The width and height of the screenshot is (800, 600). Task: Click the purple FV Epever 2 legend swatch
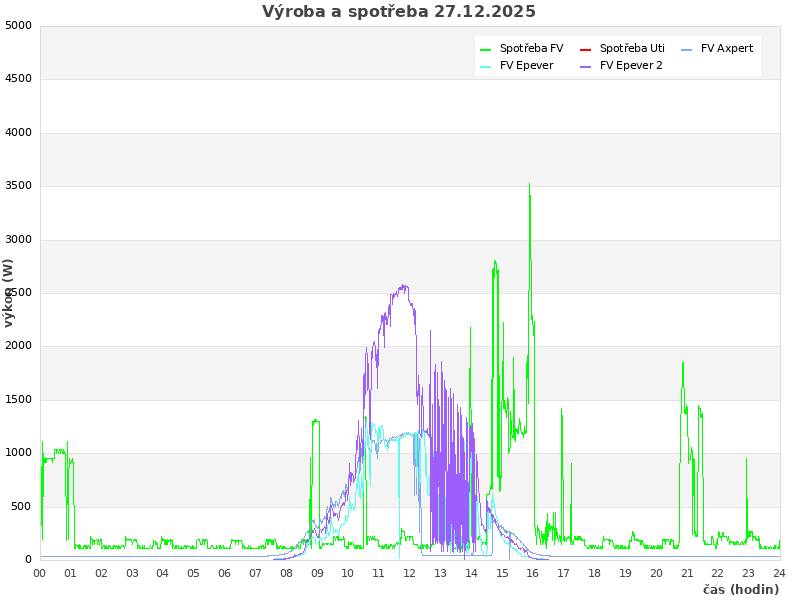point(586,66)
